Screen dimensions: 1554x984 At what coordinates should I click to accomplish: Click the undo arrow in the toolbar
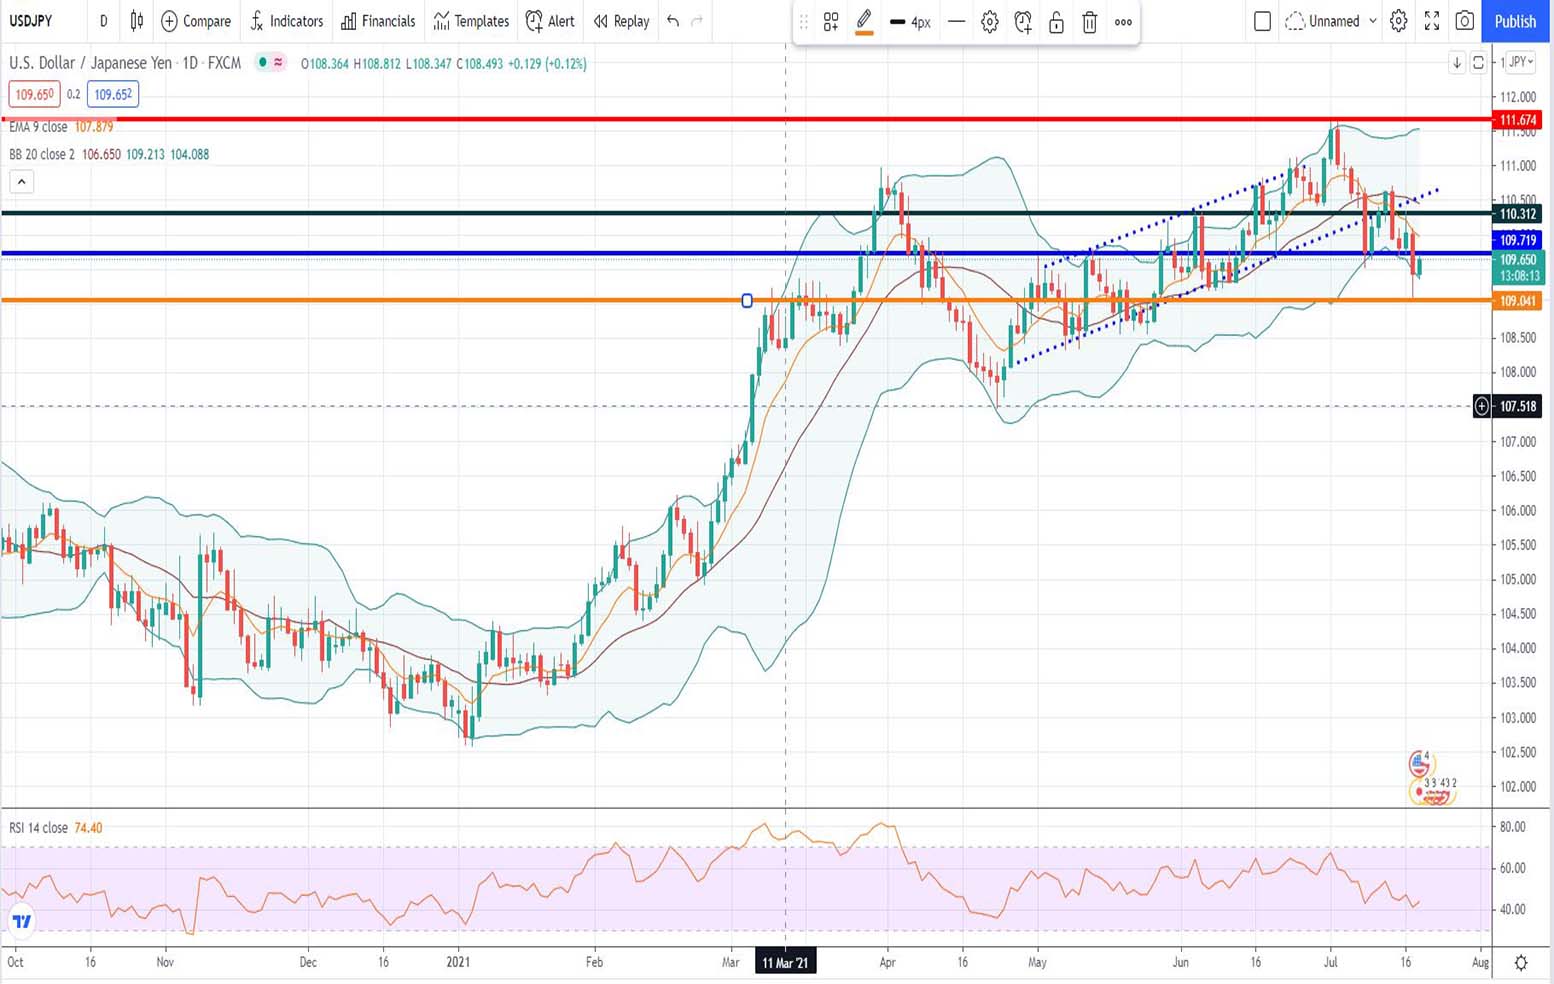(673, 21)
